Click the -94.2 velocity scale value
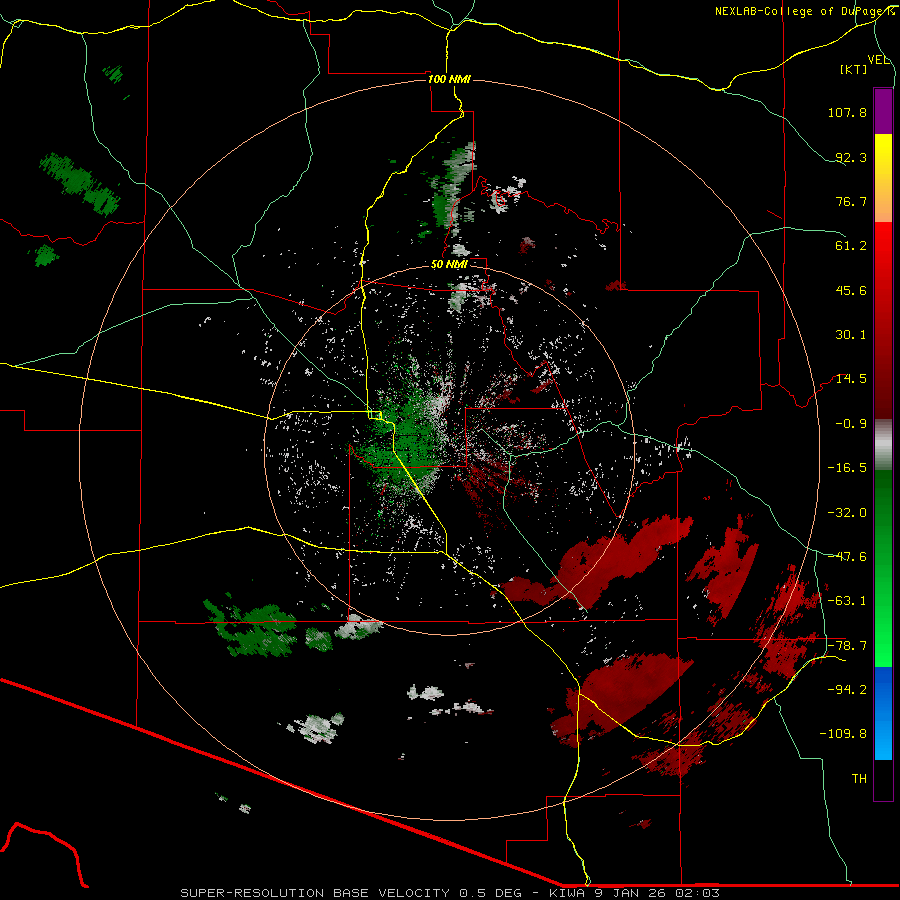 coord(847,690)
